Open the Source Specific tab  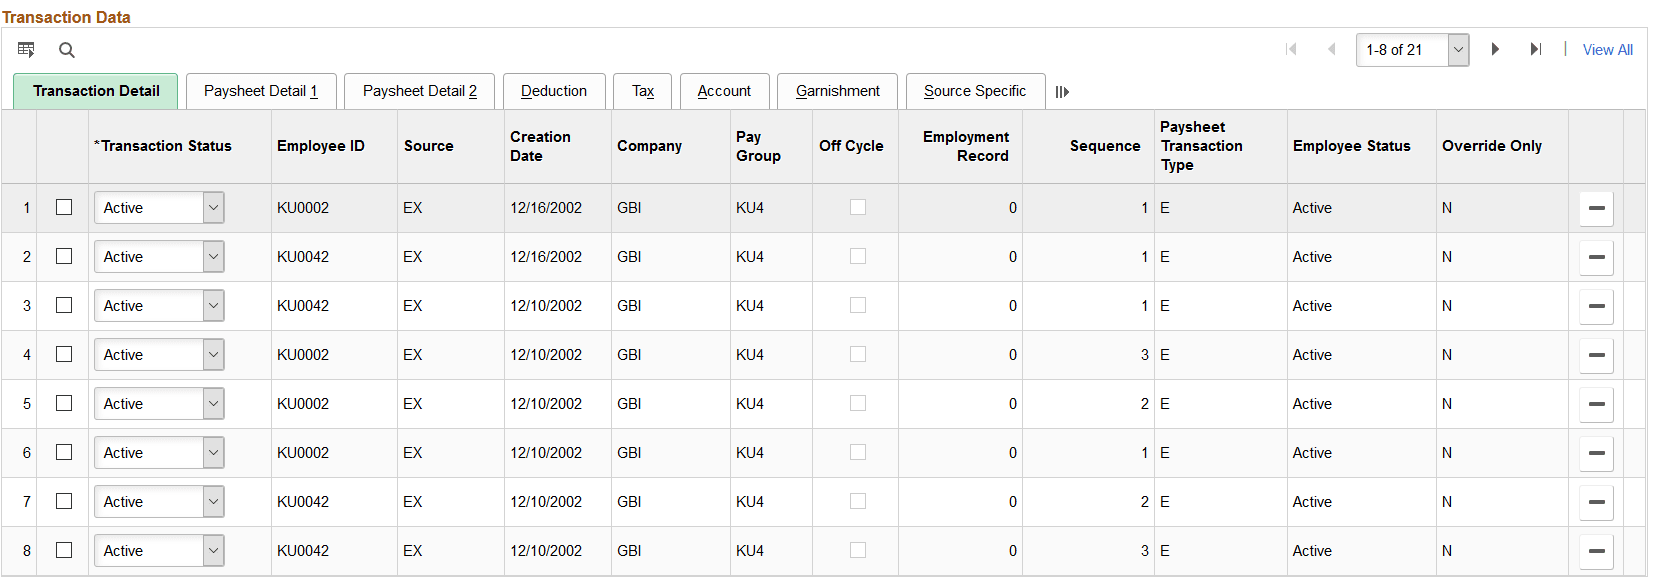pos(975,91)
